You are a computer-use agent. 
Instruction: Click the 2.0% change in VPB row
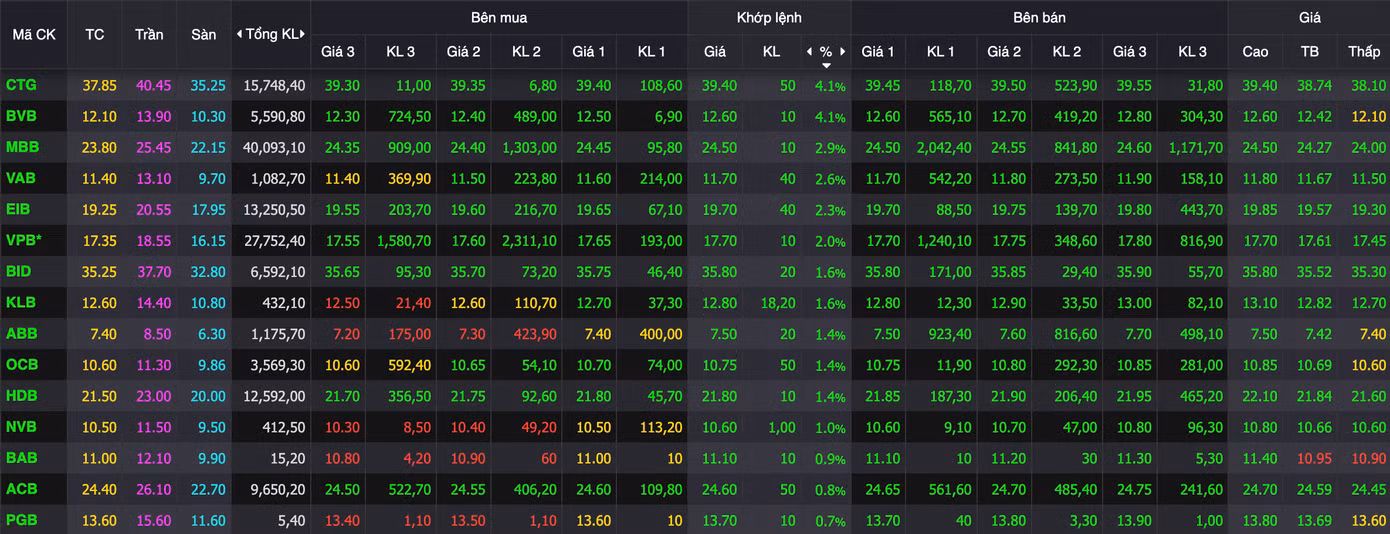830,241
